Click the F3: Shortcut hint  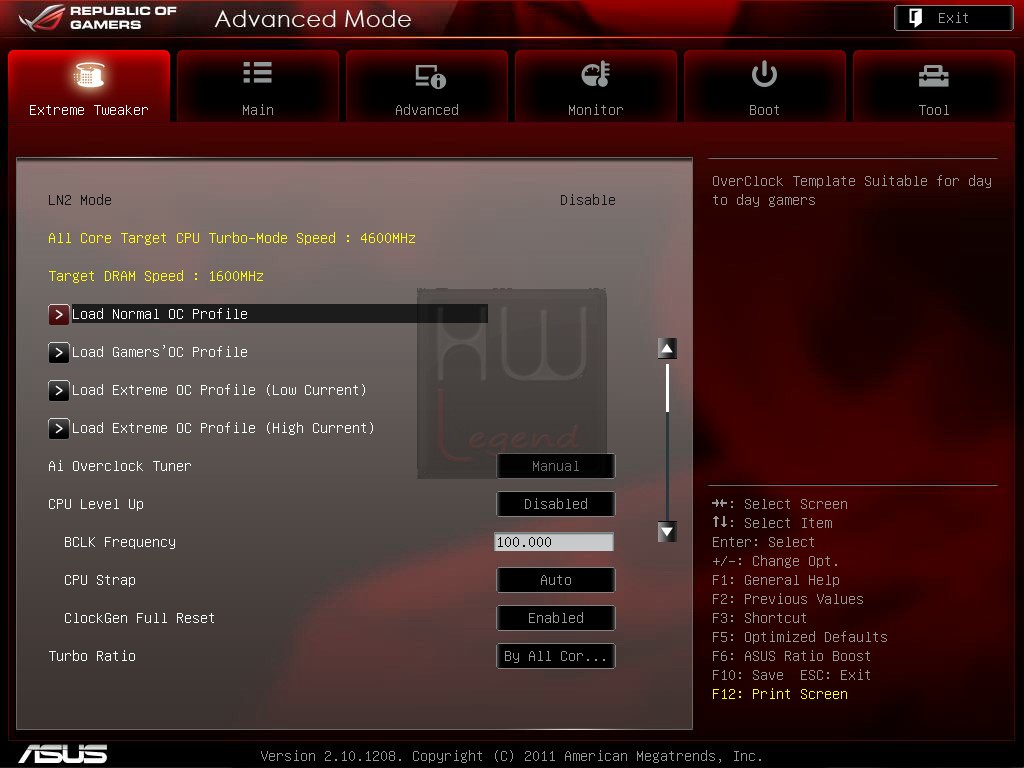pos(760,618)
